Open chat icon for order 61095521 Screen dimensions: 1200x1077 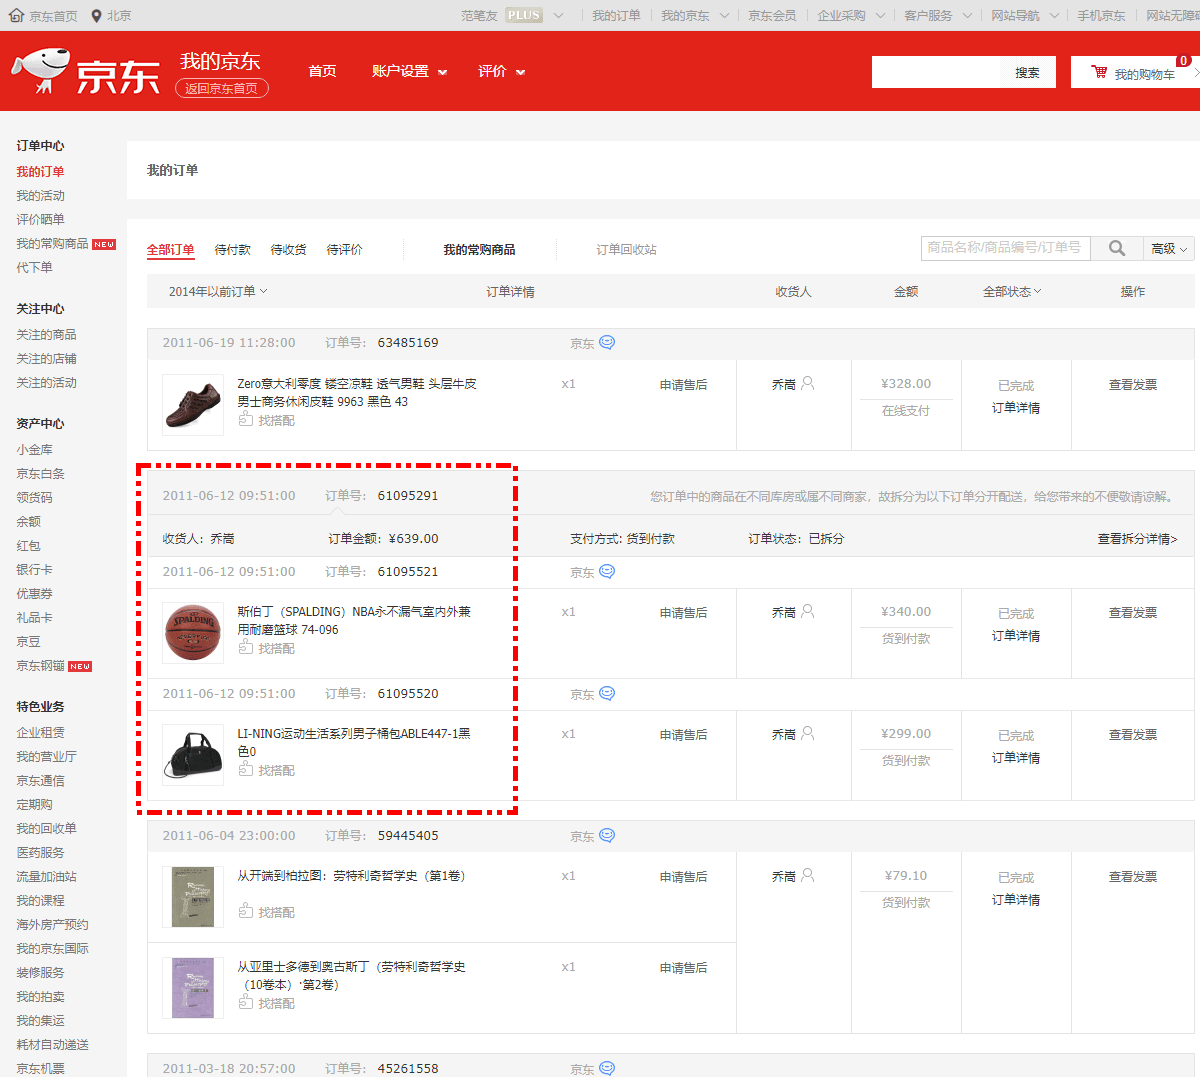point(607,571)
